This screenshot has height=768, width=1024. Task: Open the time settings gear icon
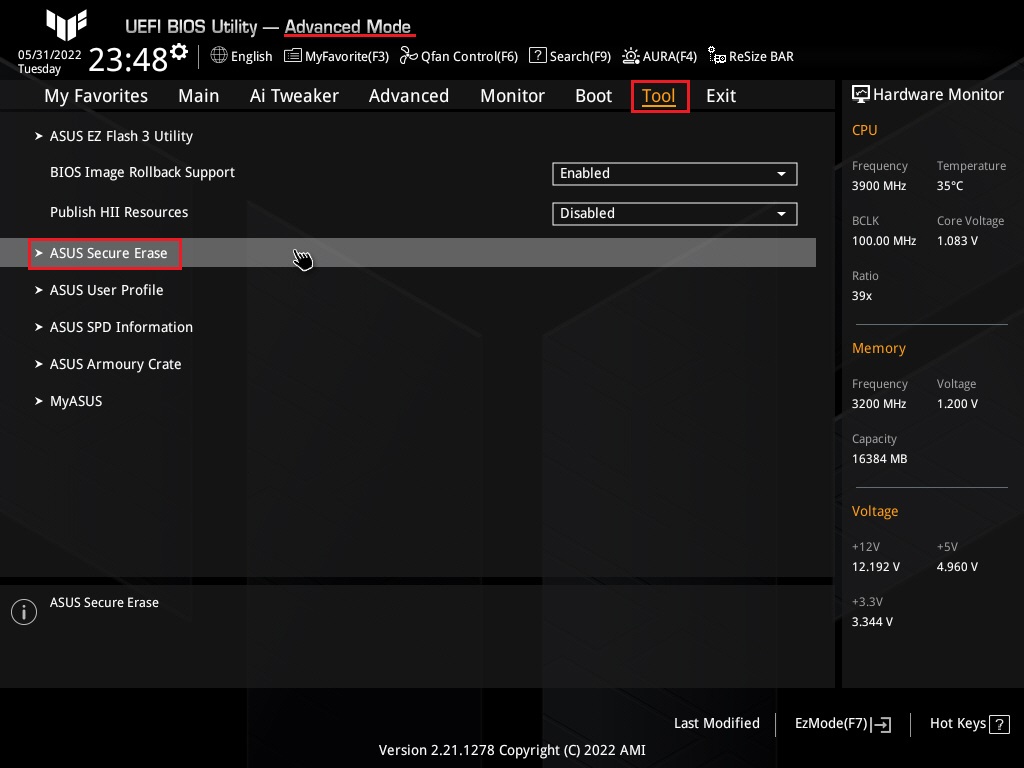pyautogui.click(x=179, y=52)
